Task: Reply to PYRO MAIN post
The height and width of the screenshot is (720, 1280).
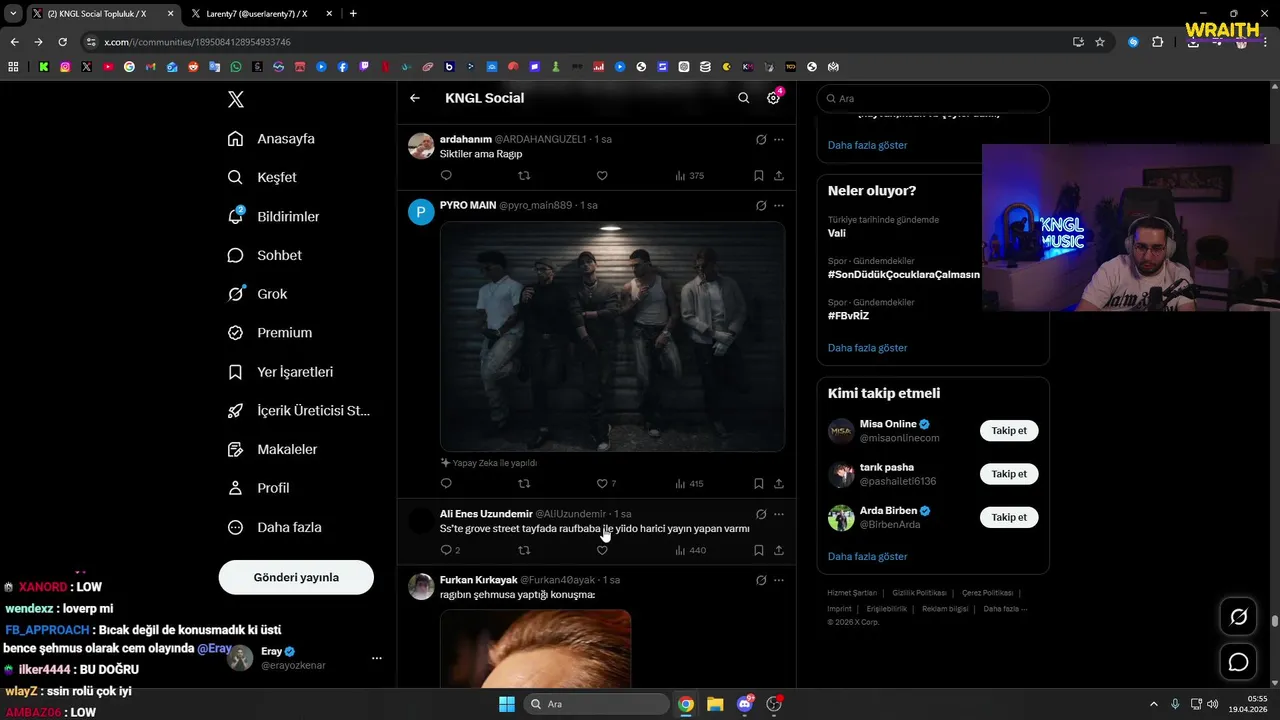Action: [446, 483]
